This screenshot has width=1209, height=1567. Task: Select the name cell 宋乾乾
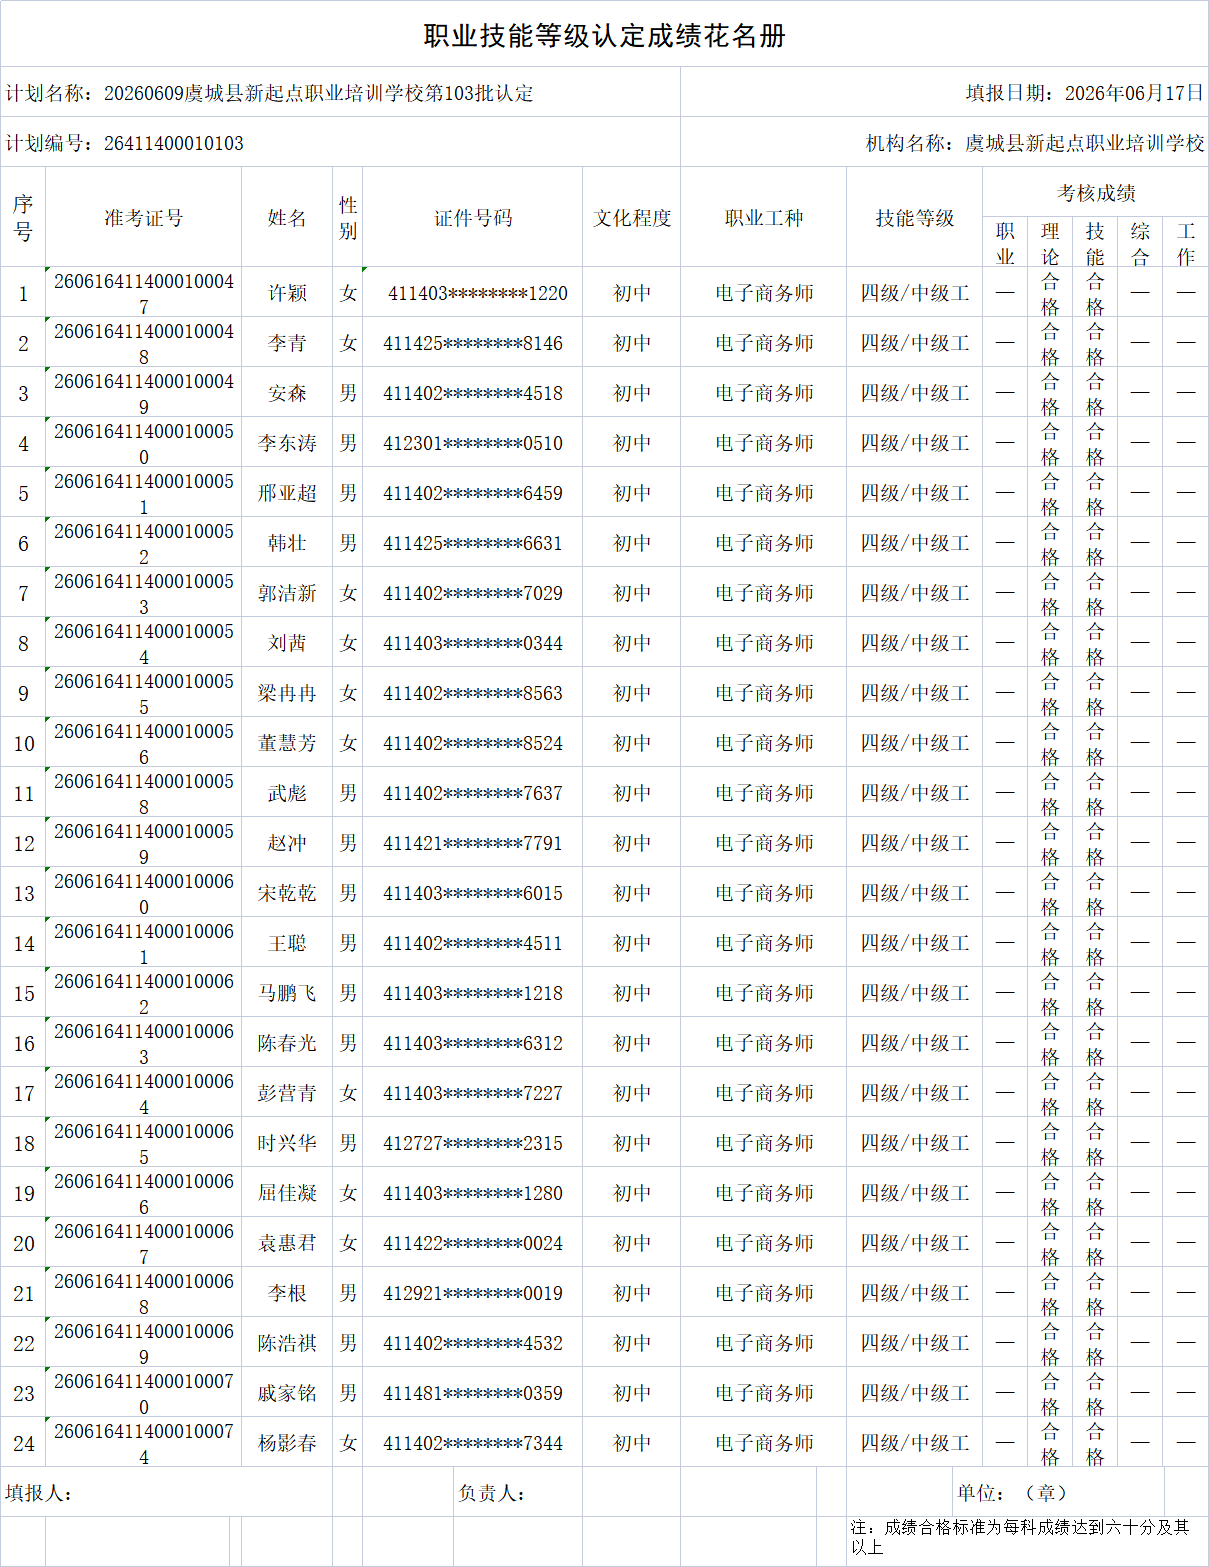(287, 893)
